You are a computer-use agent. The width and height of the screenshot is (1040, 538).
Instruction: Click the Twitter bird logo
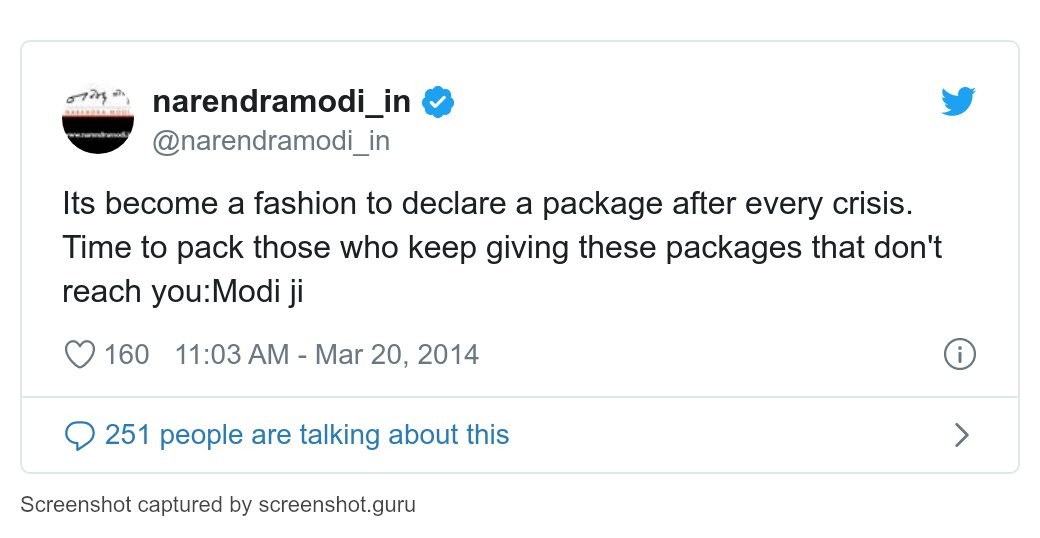(x=958, y=101)
